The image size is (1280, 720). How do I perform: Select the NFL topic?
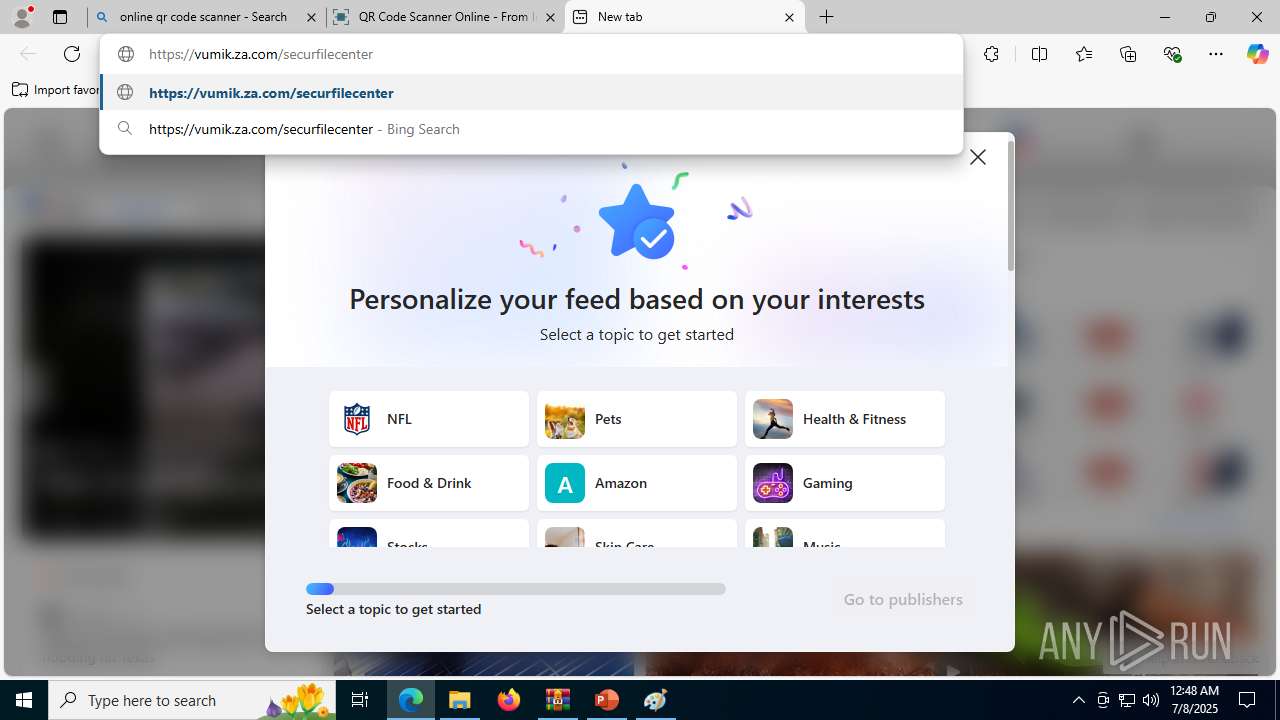(429, 419)
